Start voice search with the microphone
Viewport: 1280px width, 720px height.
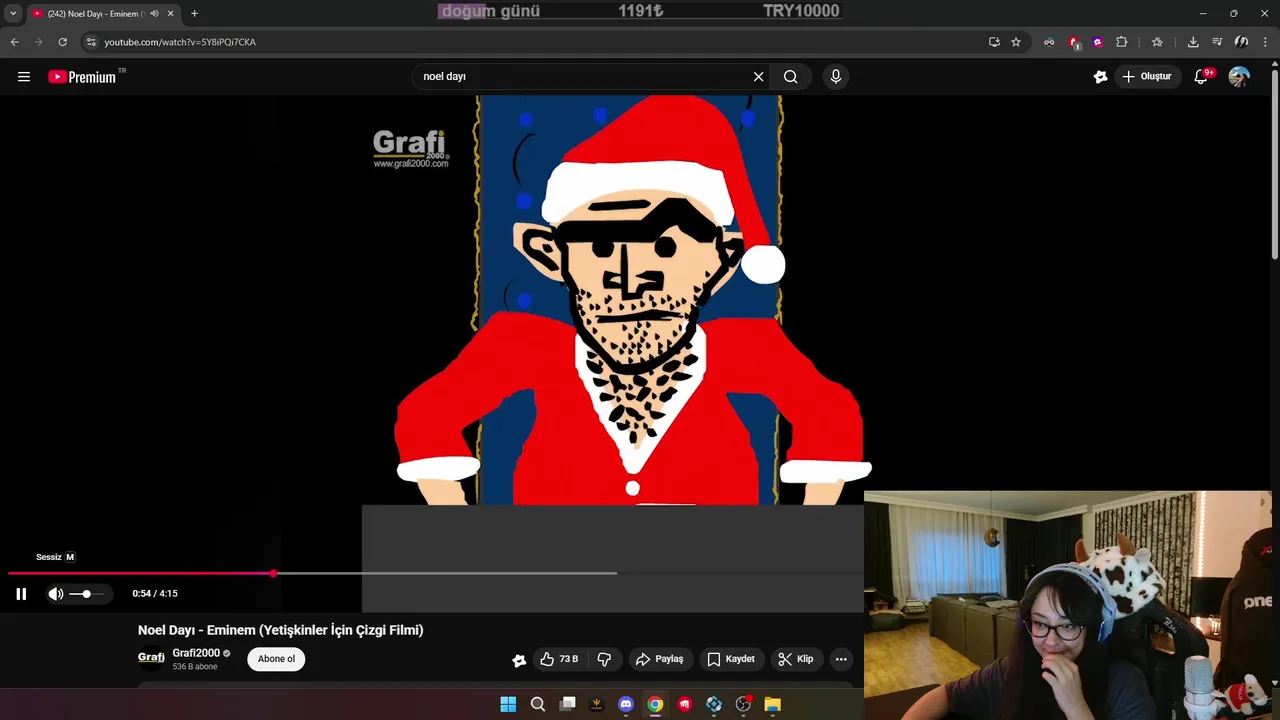coord(836,77)
